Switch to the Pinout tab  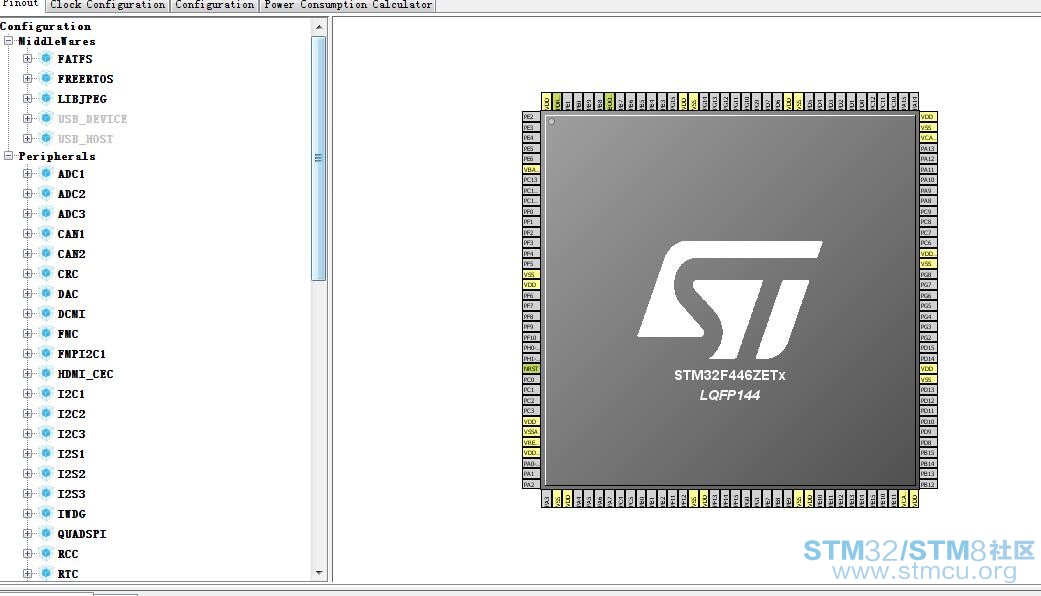pyautogui.click(x=21, y=5)
